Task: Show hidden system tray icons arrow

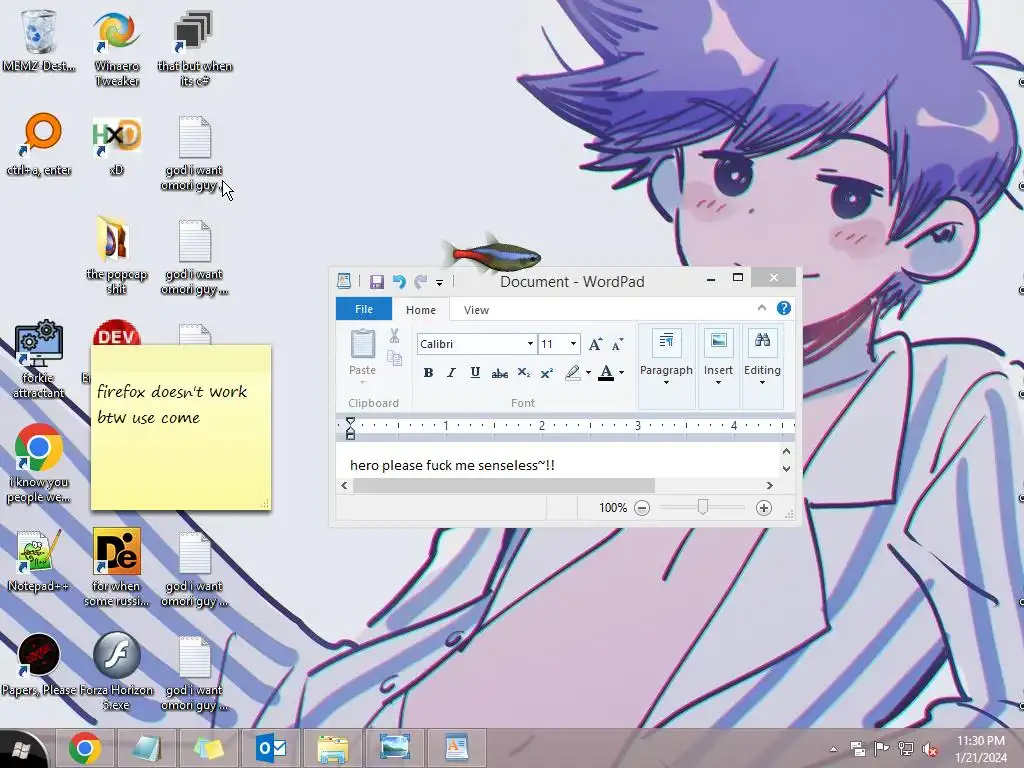Action: [834, 749]
